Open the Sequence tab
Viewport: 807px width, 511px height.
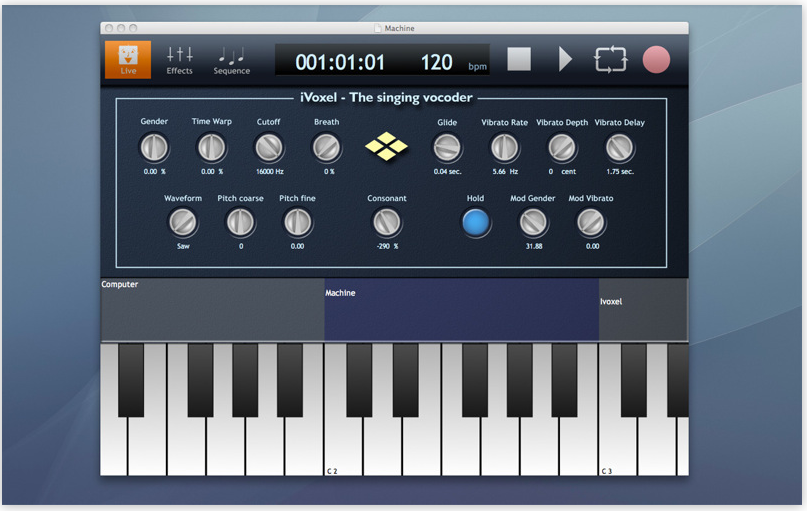tap(232, 60)
